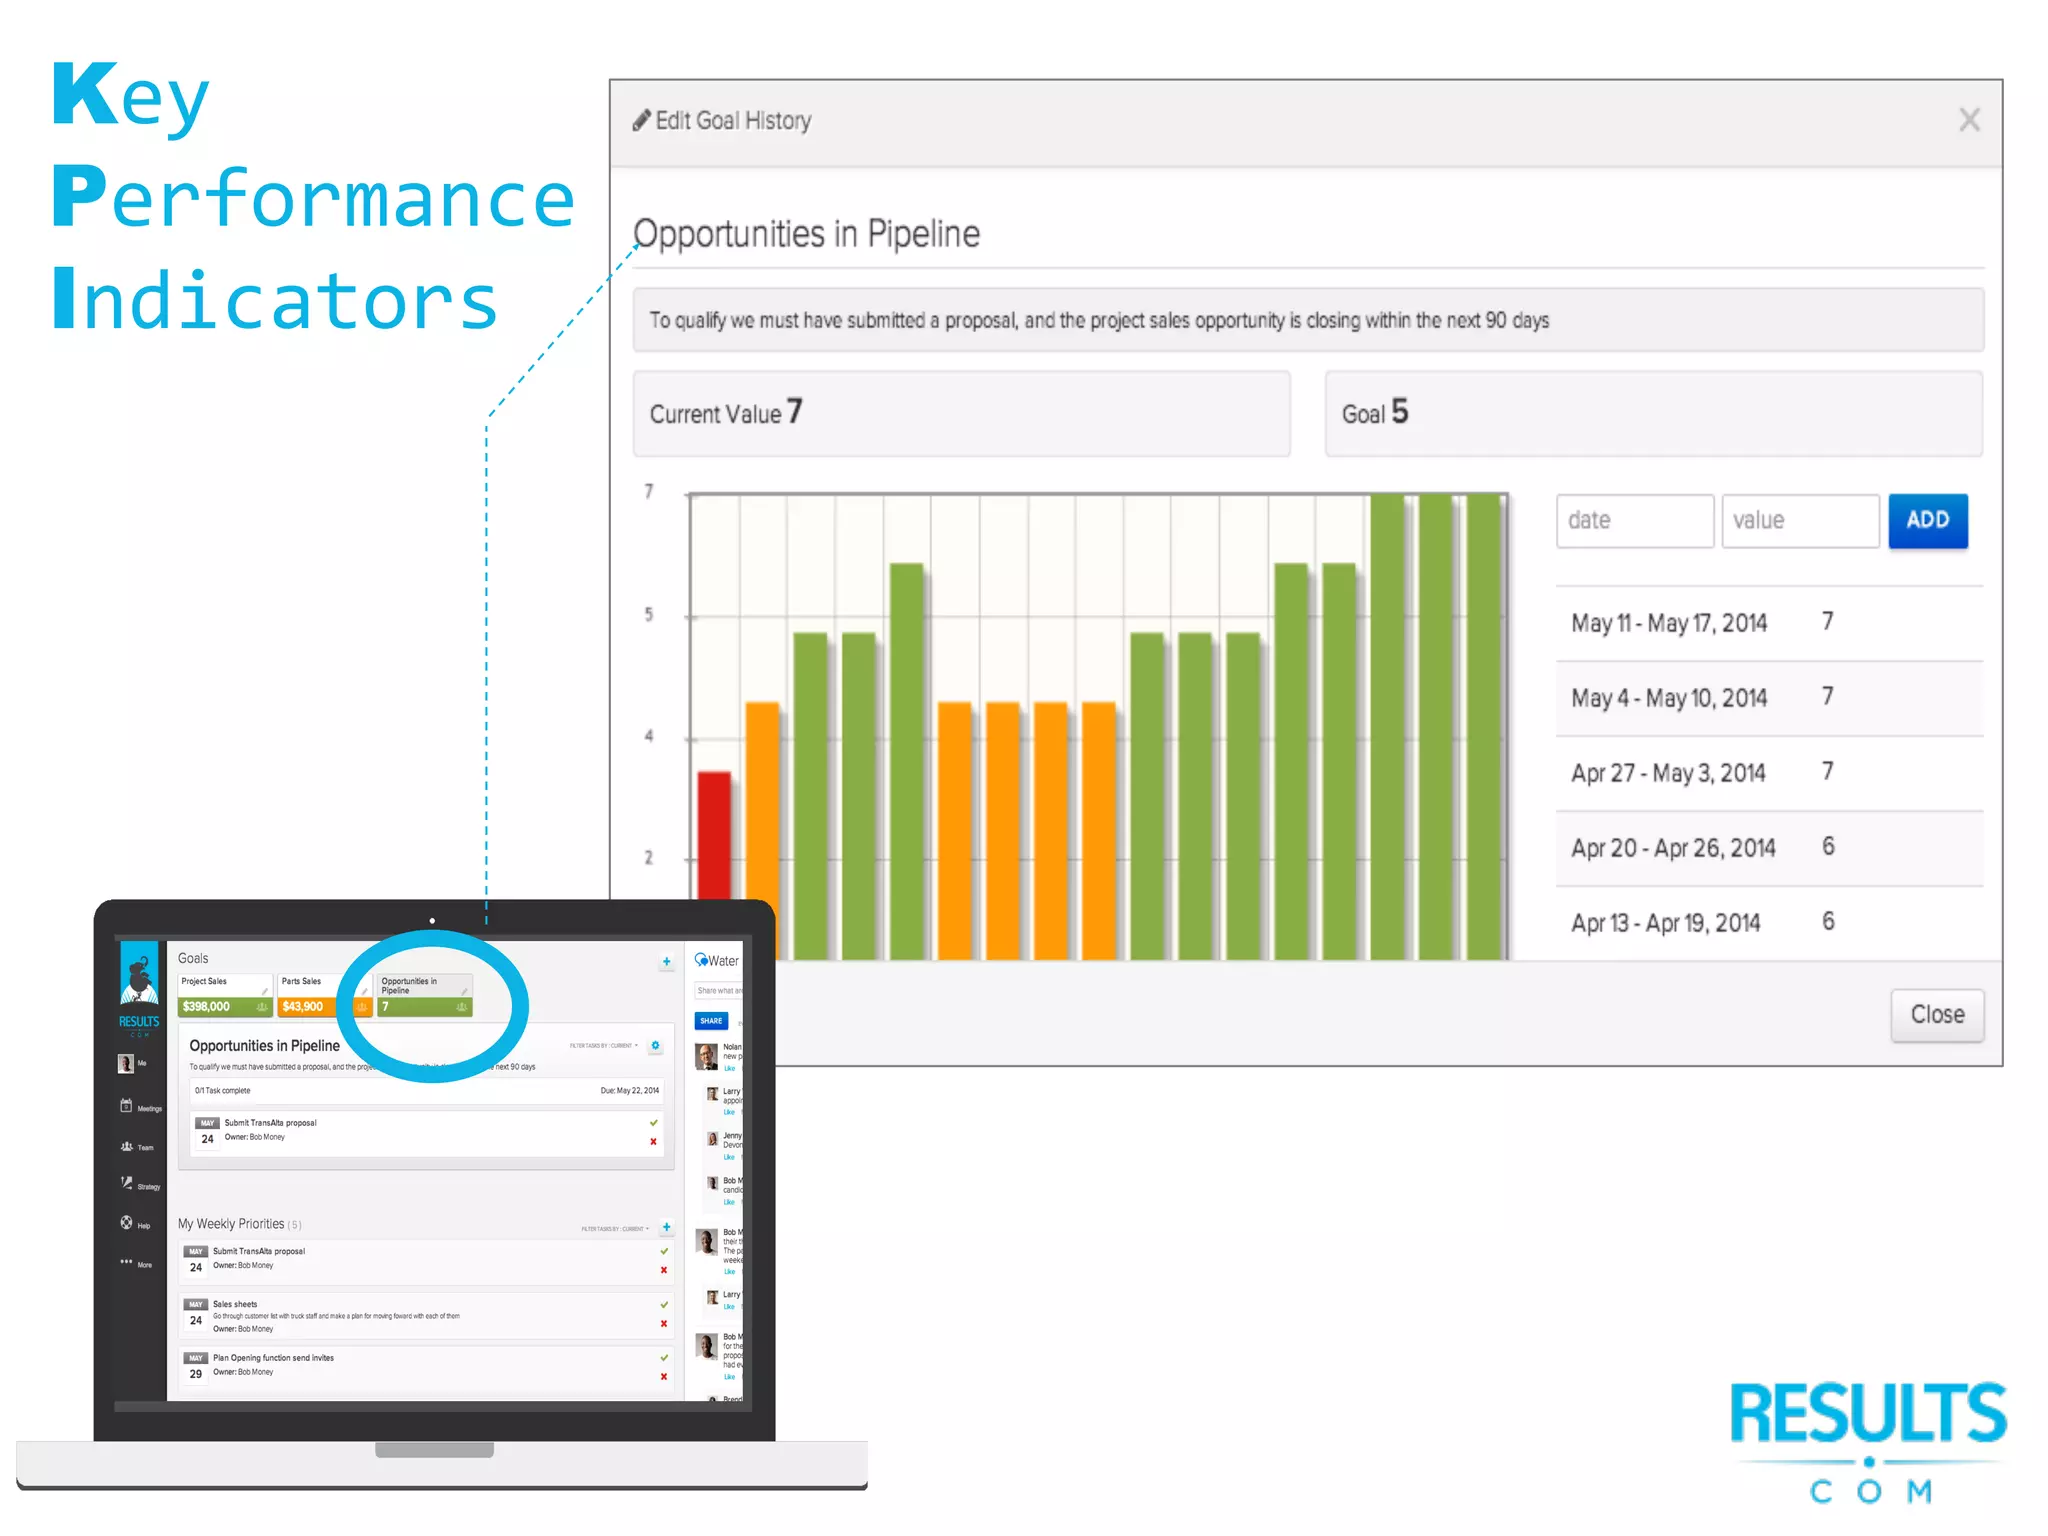Image resolution: width=2048 pixels, height=1536 pixels.
Task: Select the Apr 20 - Apr 26, 2014 row
Action: 1768,847
